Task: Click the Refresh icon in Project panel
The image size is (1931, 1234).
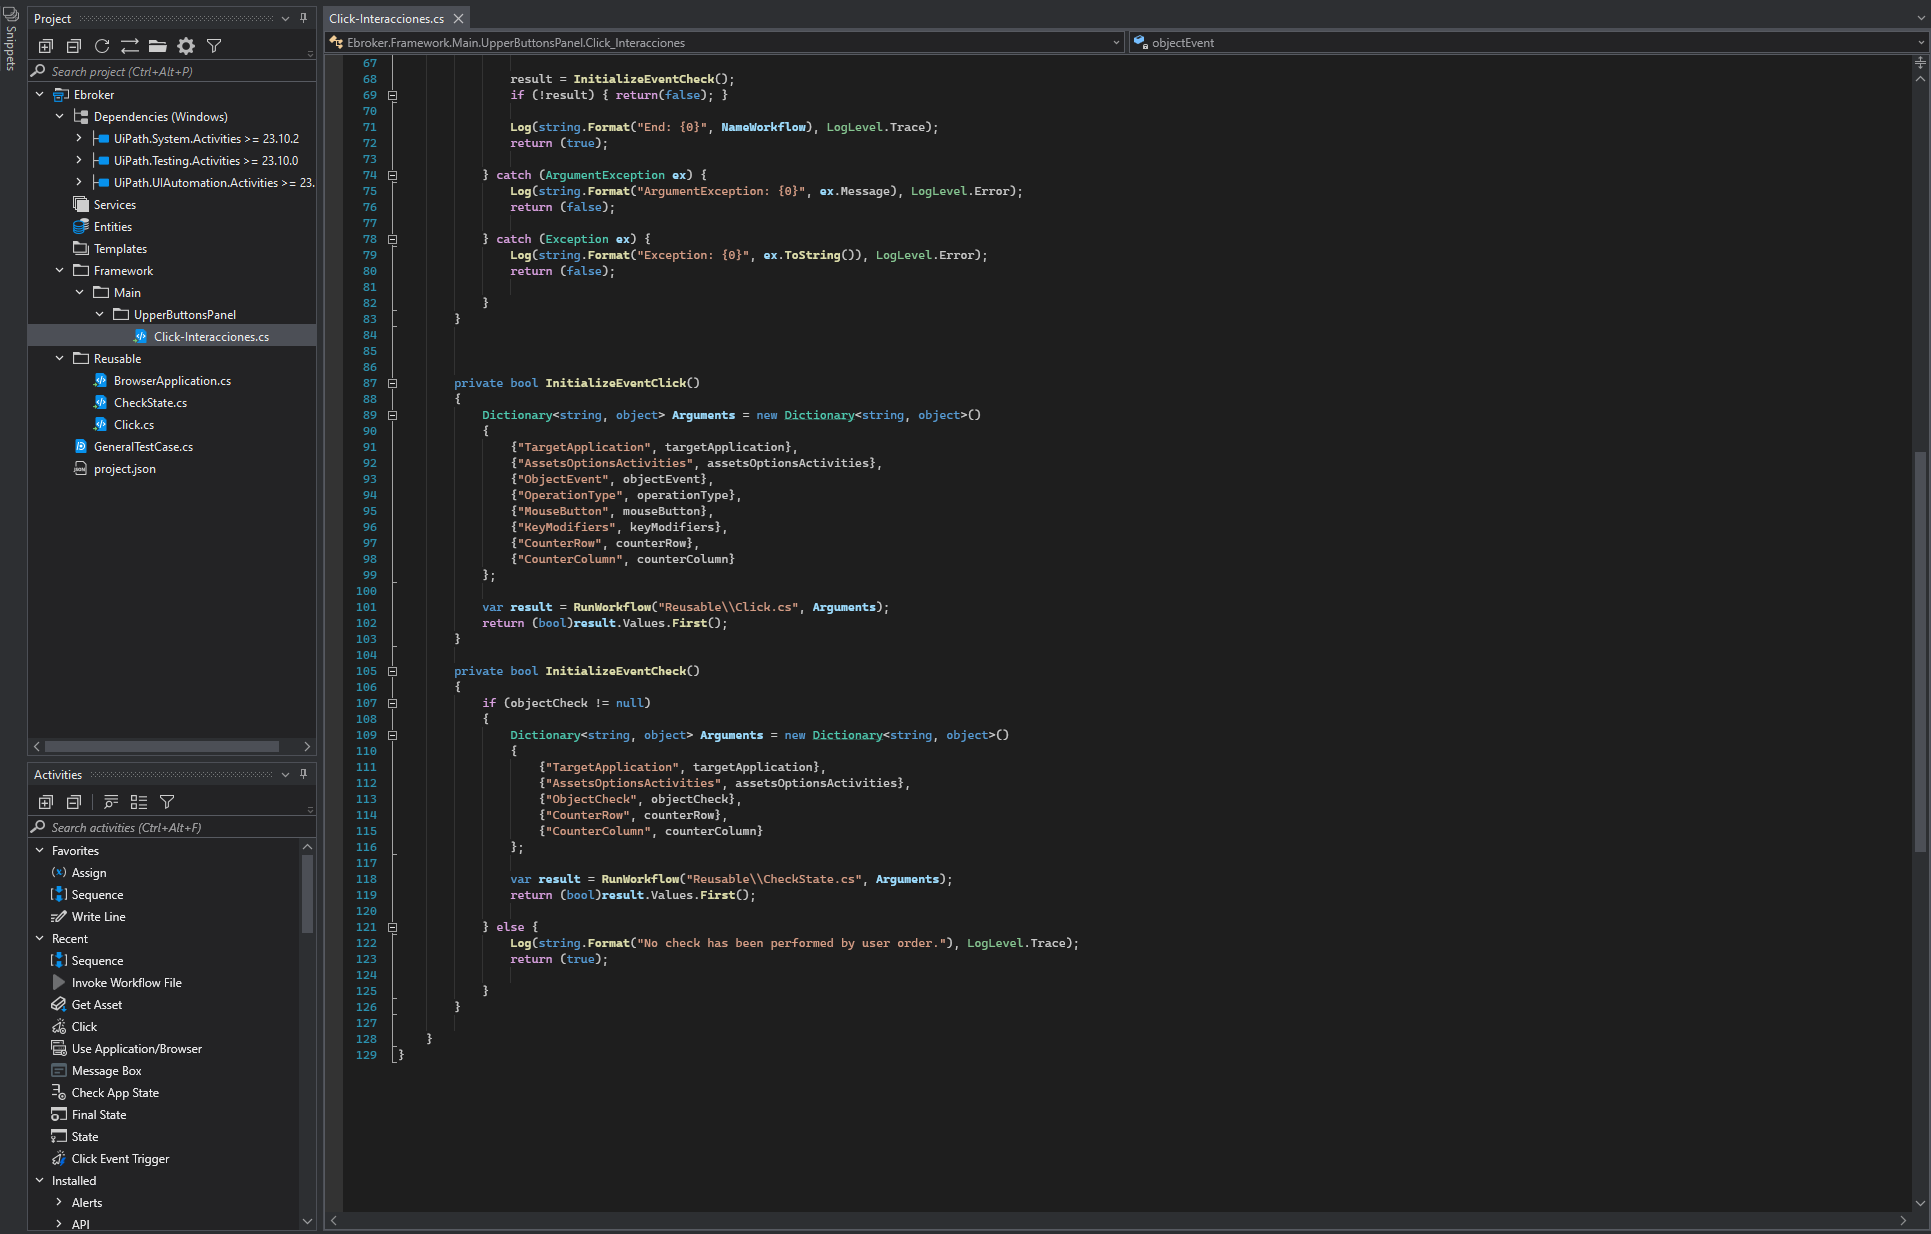Action: point(102,46)
